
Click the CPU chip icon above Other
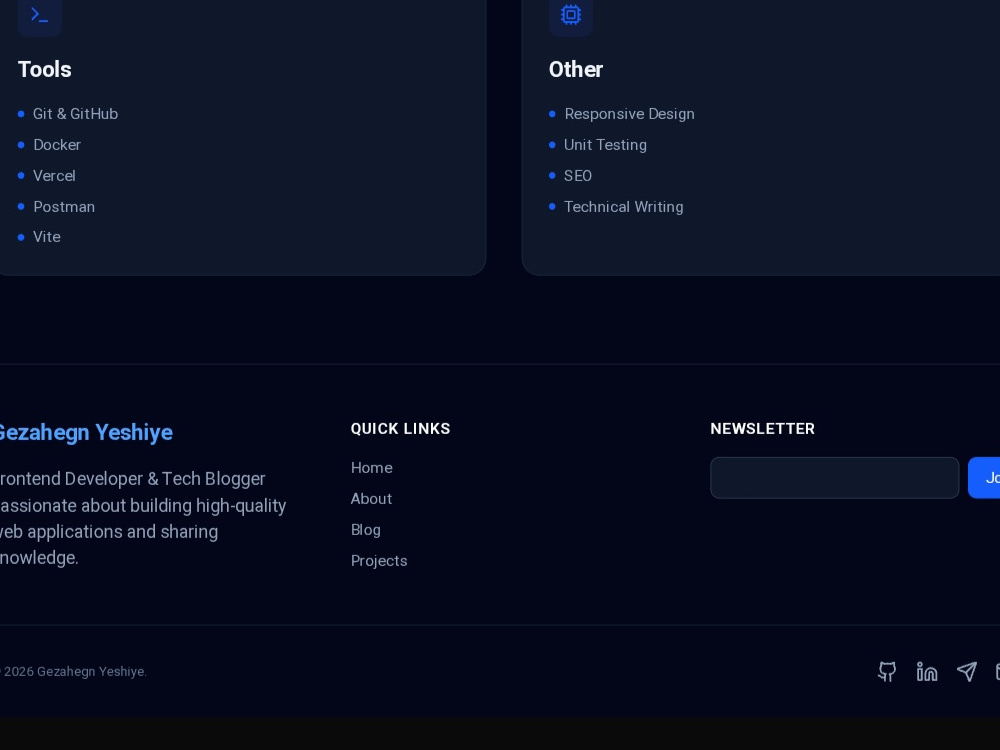571,15
